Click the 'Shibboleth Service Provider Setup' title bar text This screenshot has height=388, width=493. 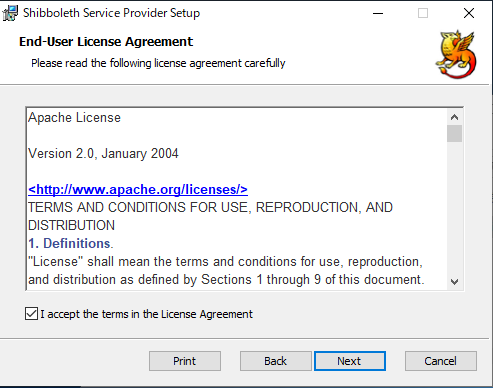(x=111, y=13)
